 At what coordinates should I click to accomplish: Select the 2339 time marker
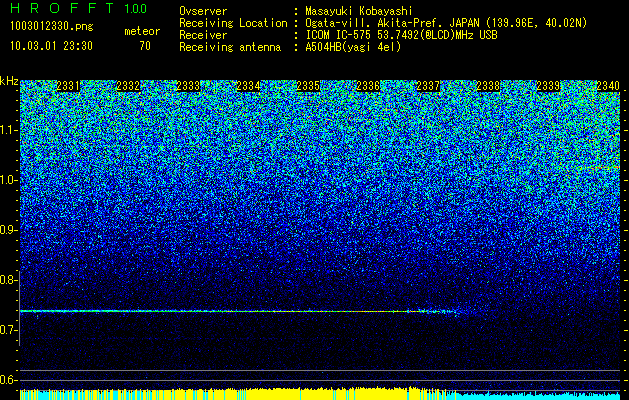click(x=548, y=86)
